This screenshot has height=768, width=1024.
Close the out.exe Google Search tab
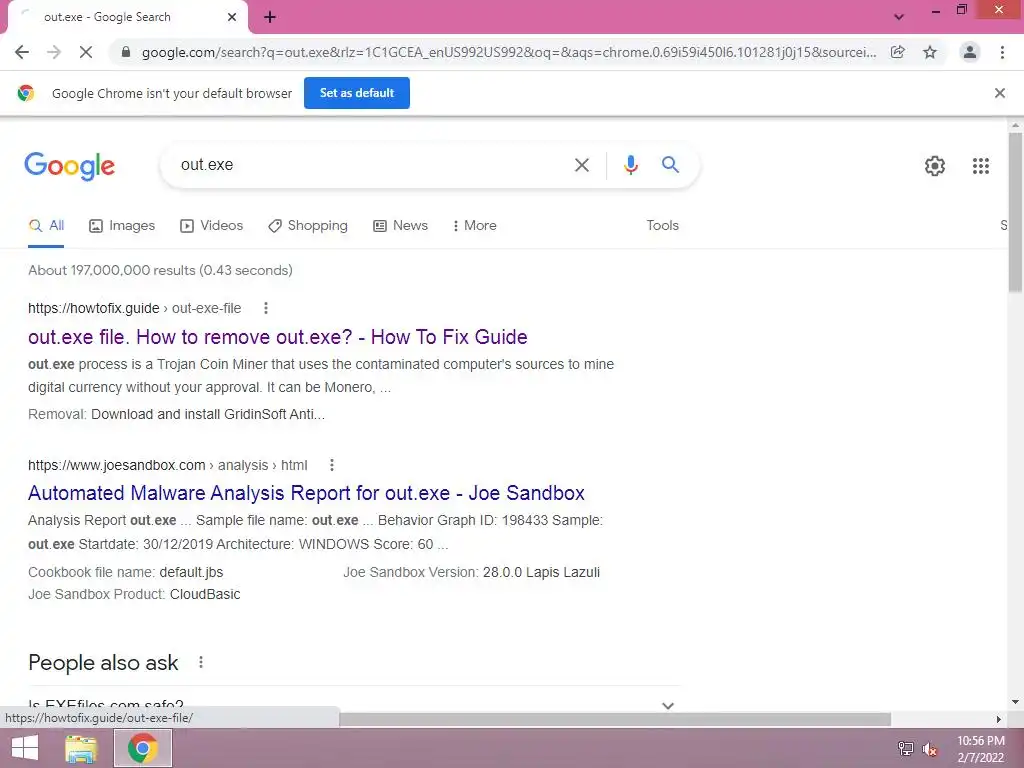[232, 17]
